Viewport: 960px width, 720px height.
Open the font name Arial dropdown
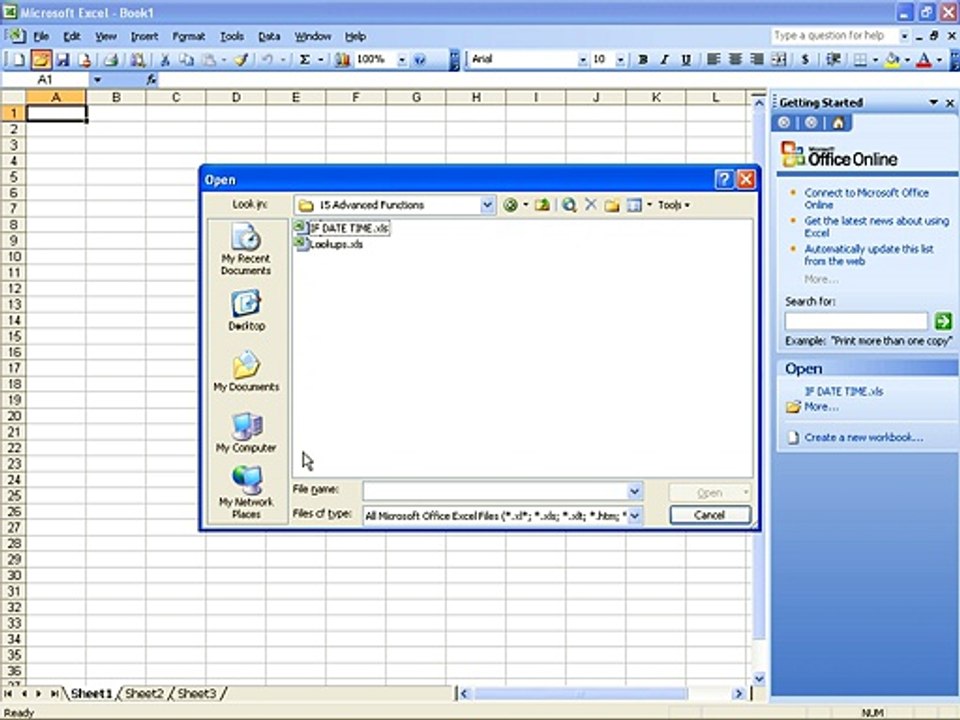pyautogui.click(x=582, y=59)
